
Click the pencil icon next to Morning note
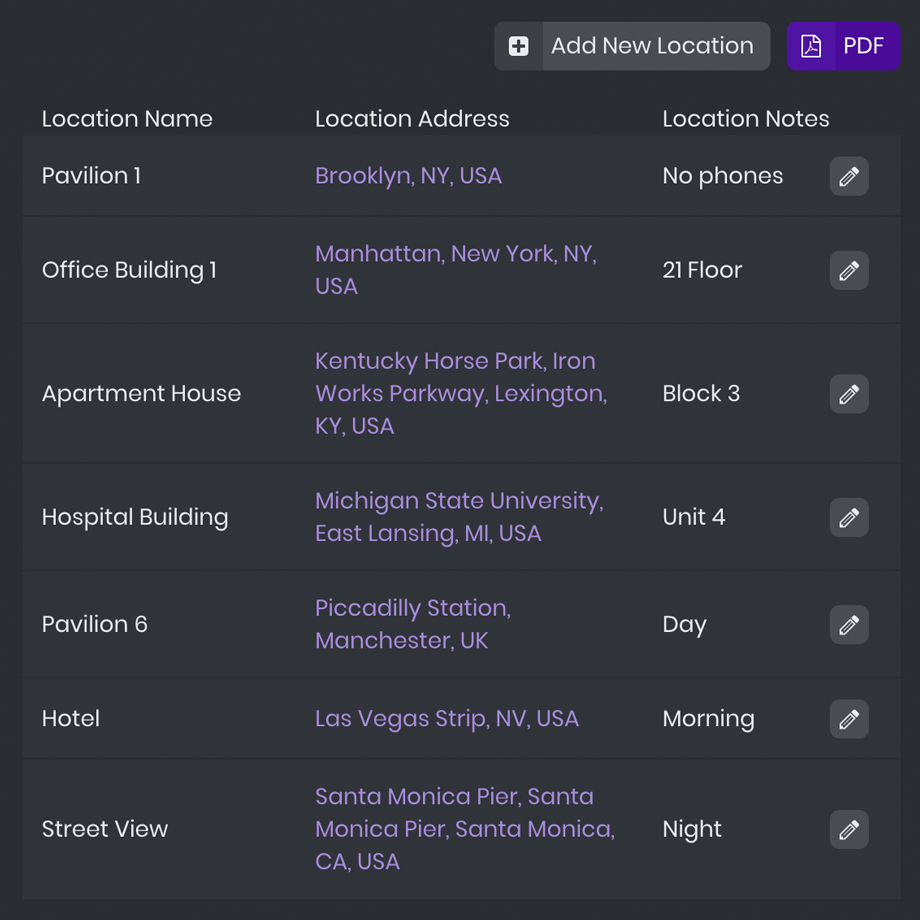click(849, 719)
